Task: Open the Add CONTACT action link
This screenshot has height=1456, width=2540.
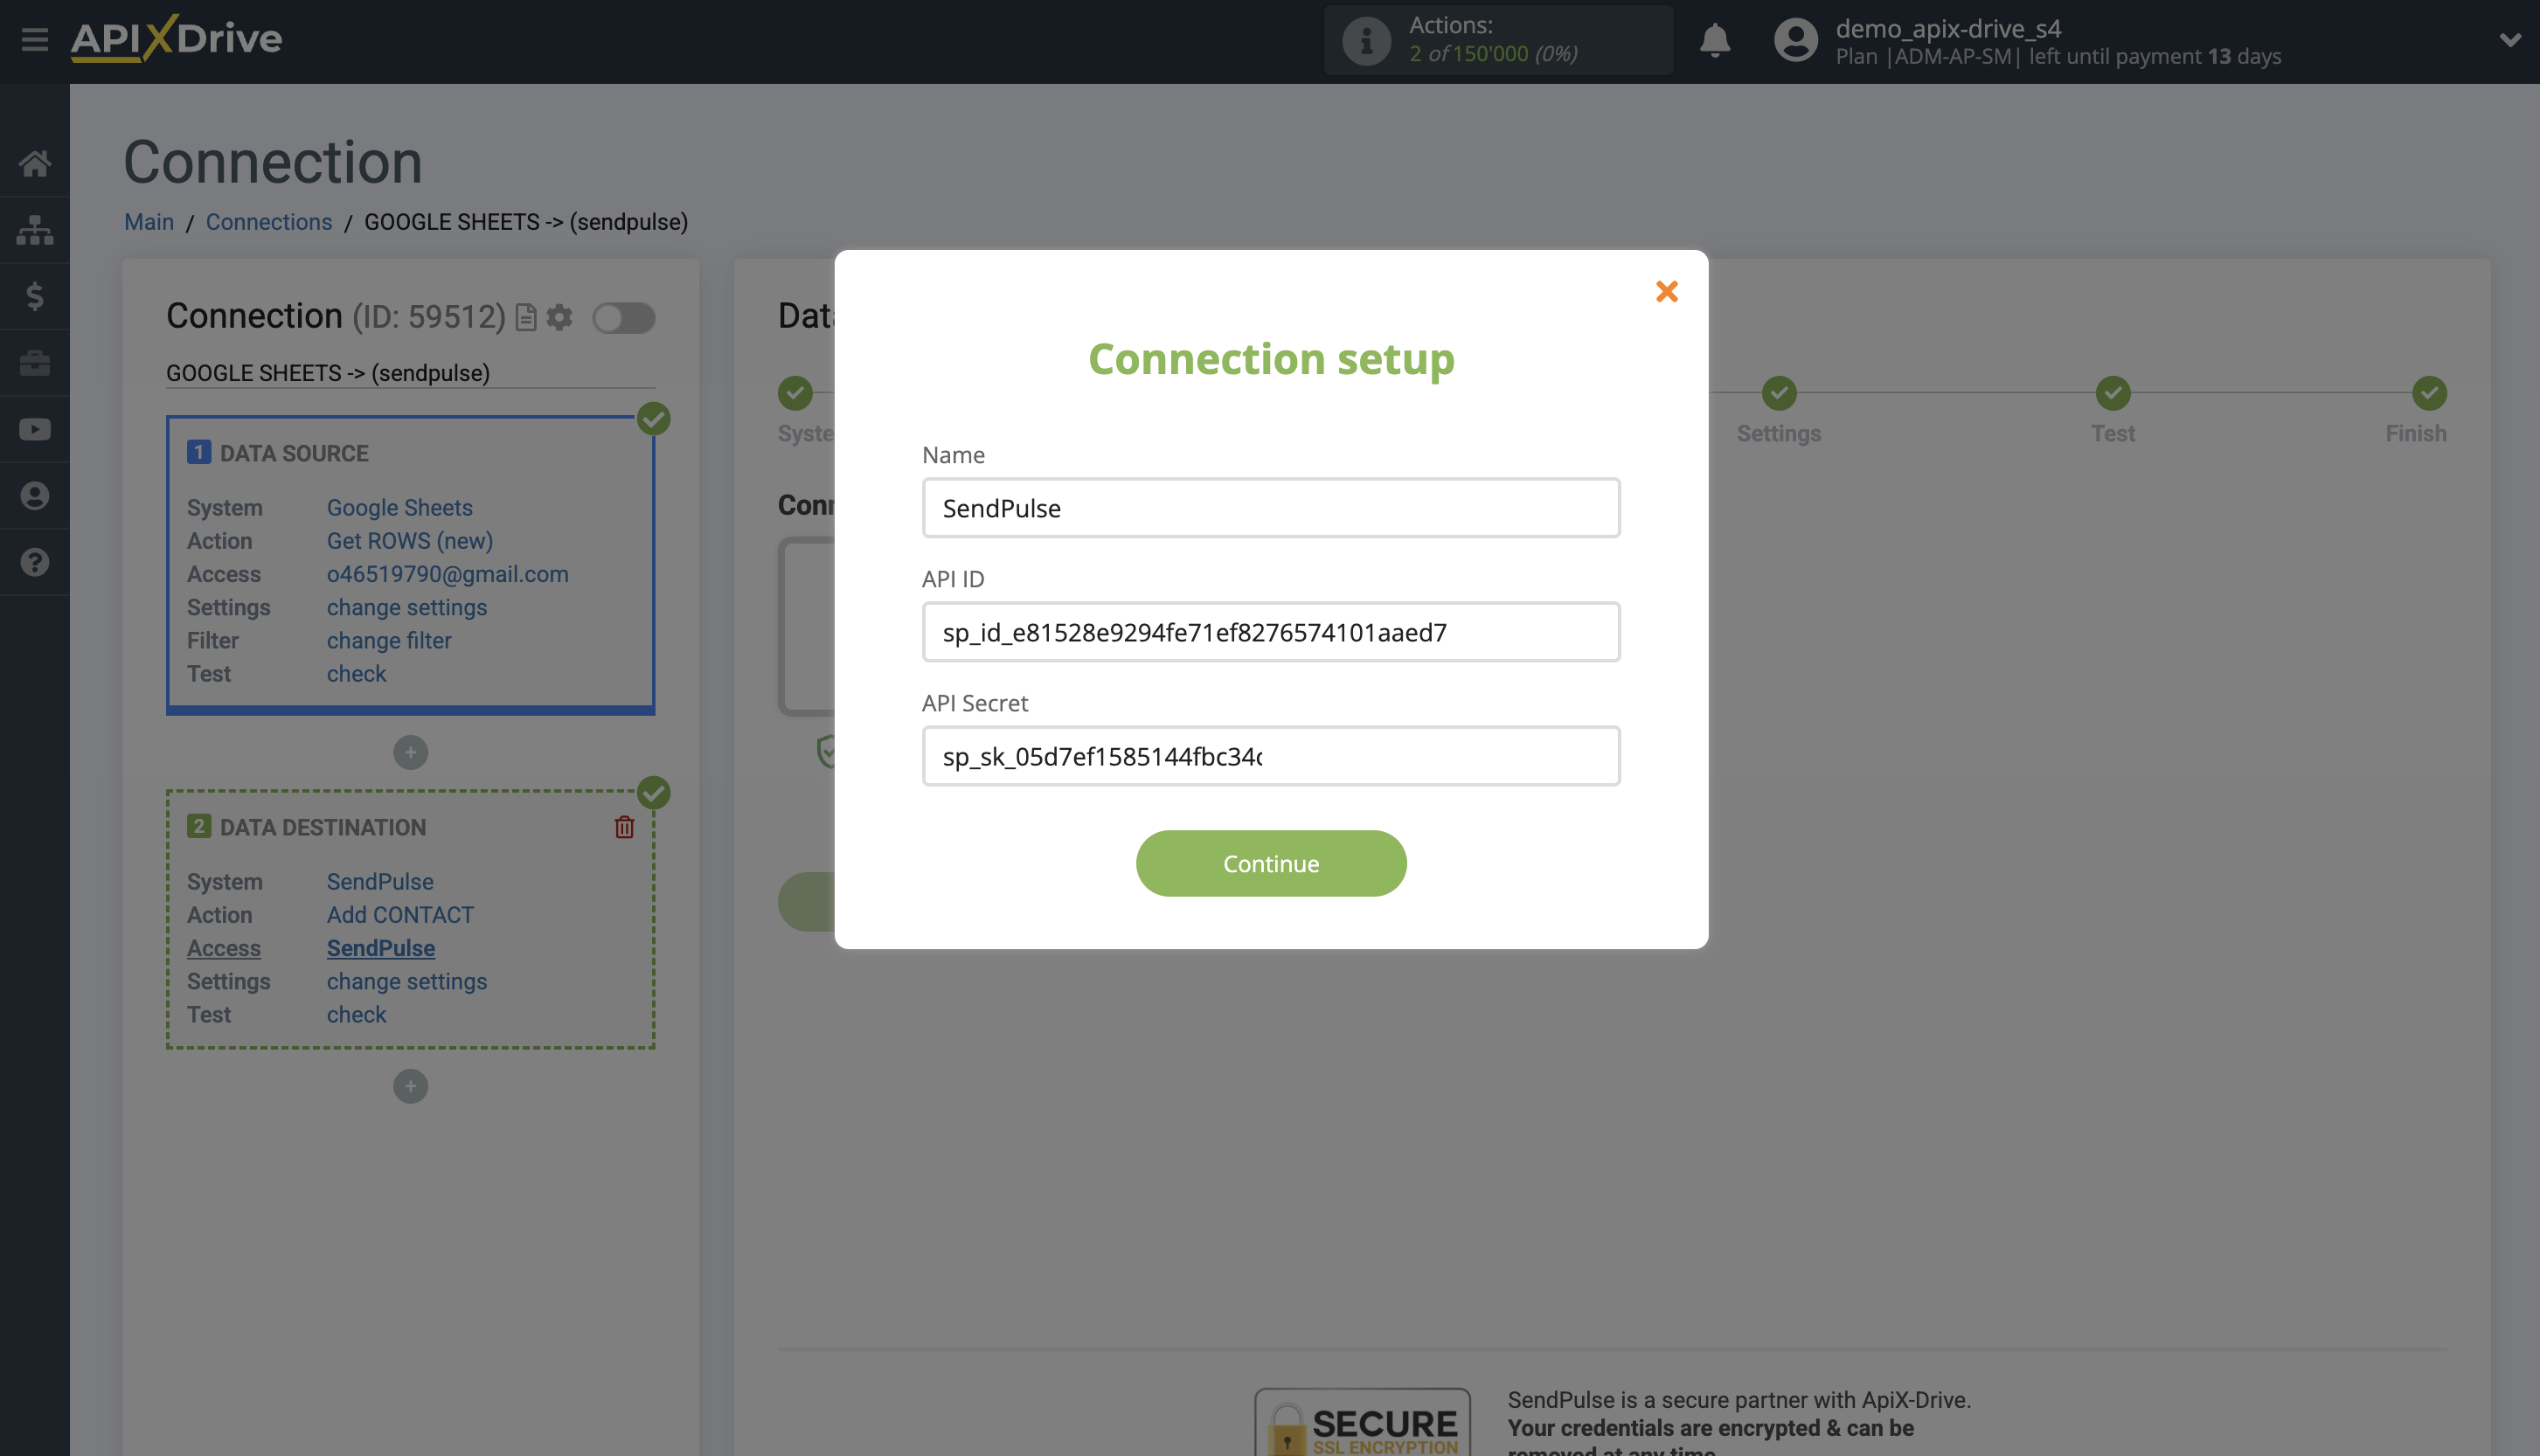Action: 400,915
